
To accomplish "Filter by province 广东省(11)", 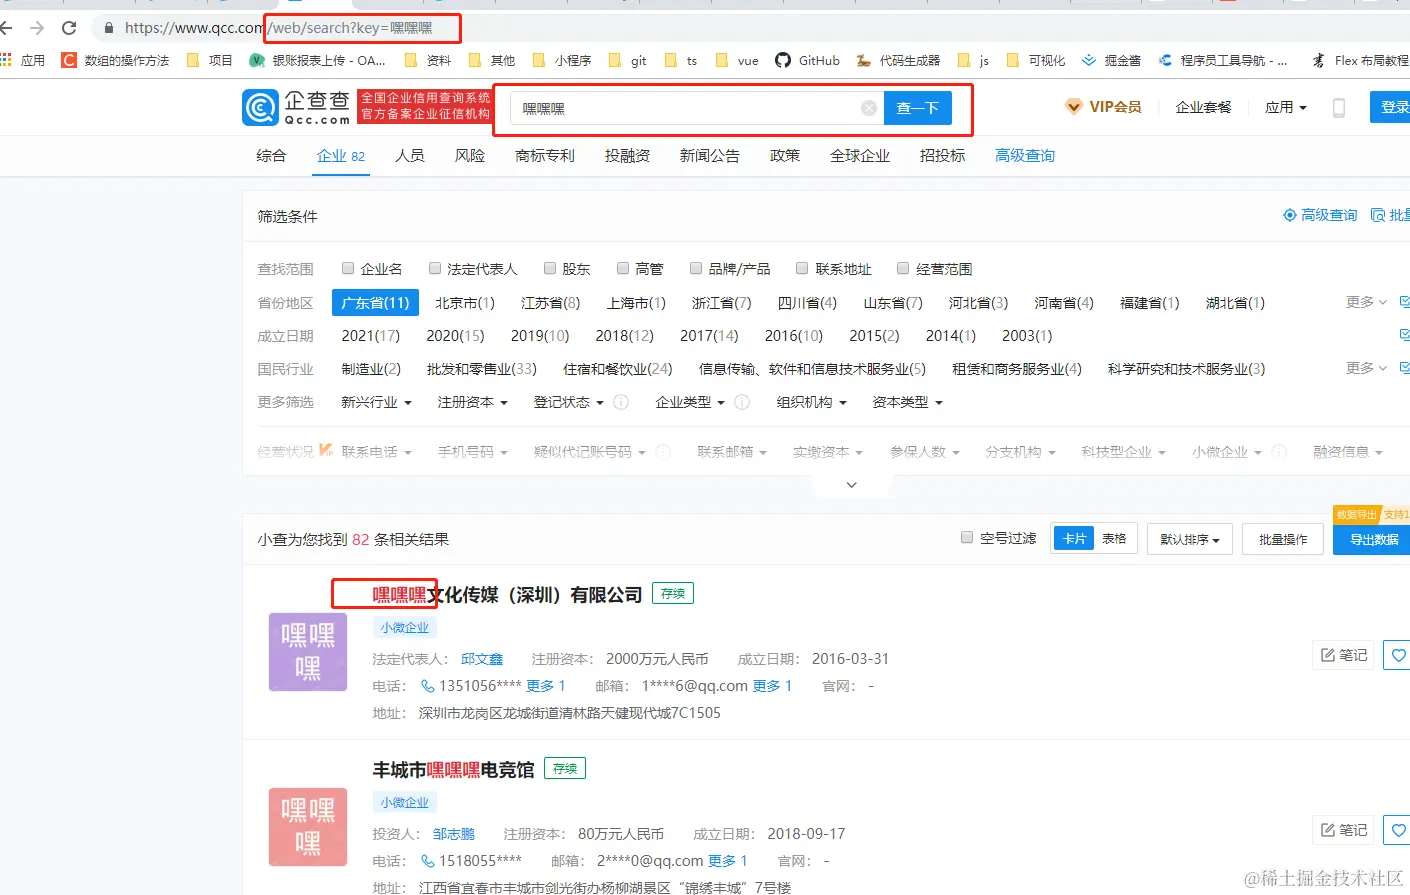I will (x=375, y=303).
